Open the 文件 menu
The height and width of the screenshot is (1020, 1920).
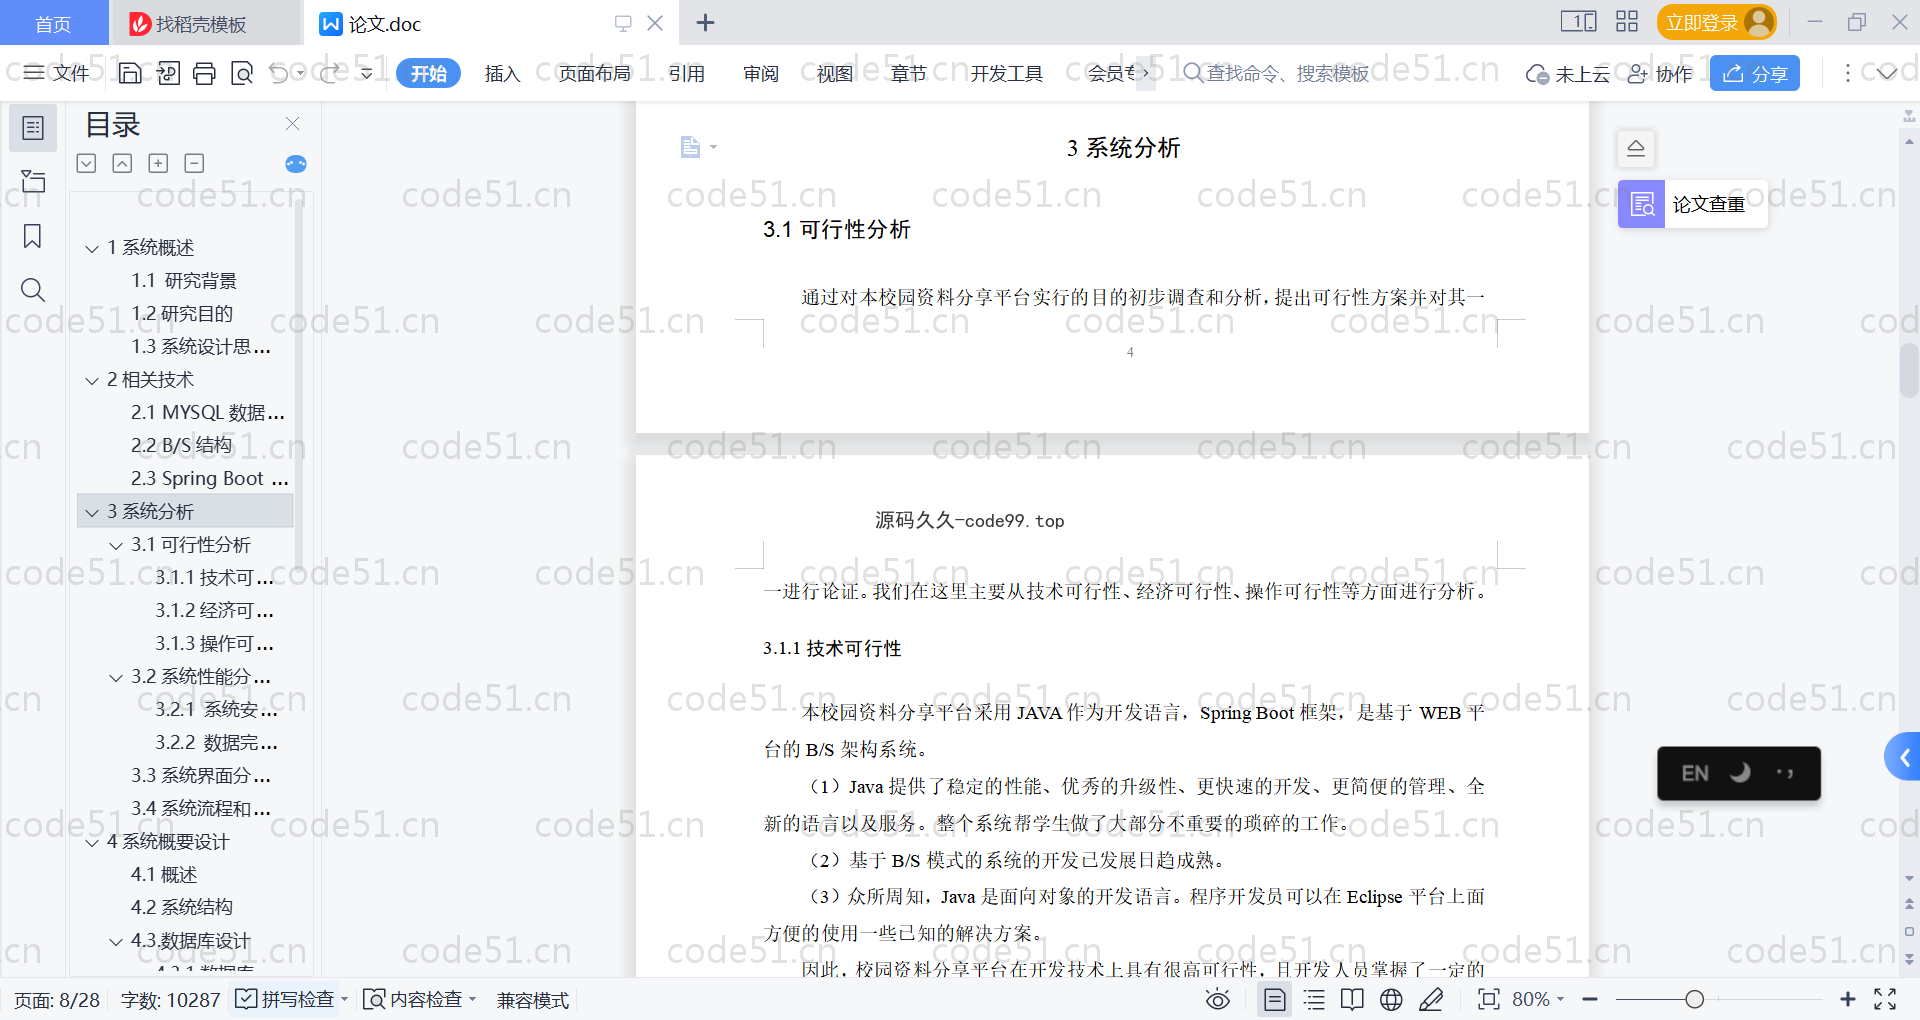pyautogui.click(x=57, y=73)
